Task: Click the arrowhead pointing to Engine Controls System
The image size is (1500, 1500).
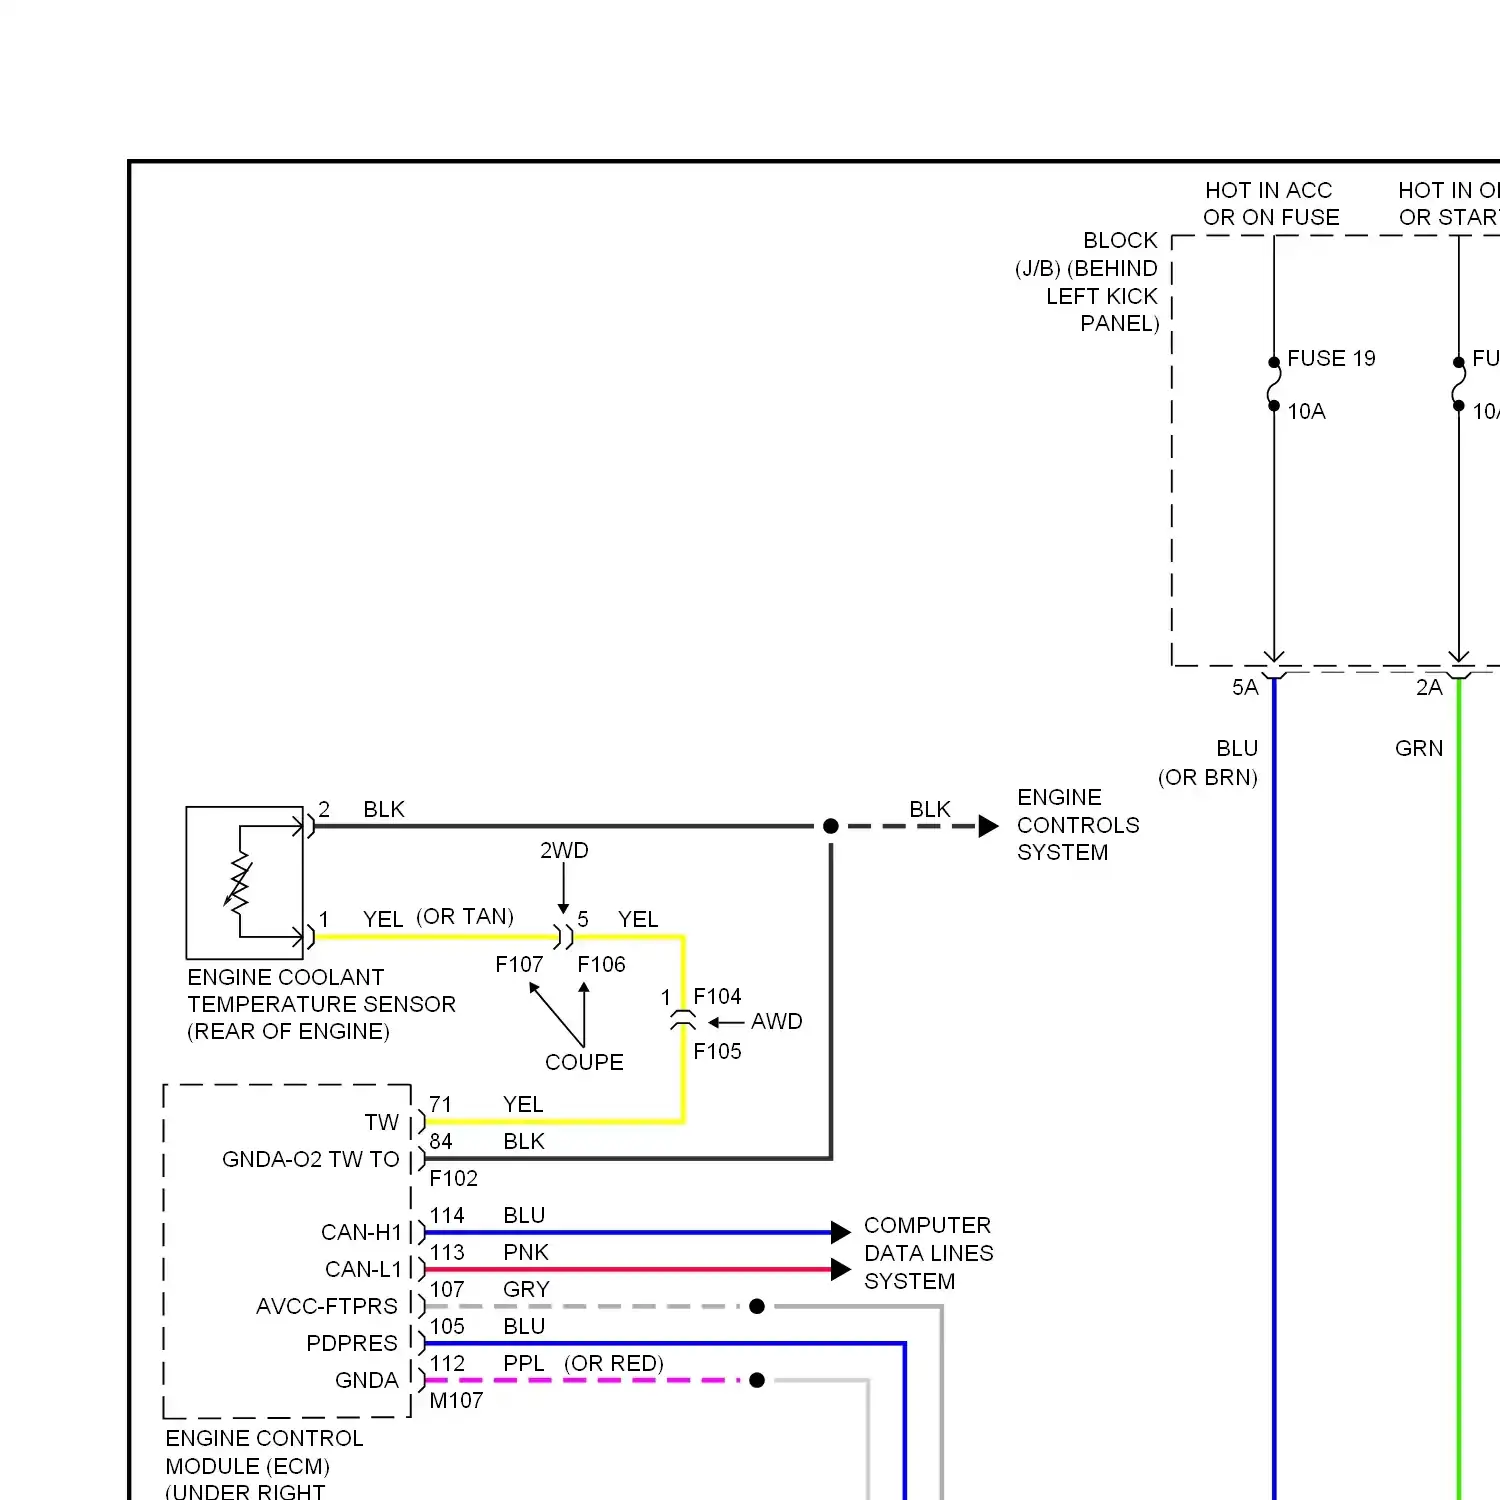Action: click(988, 826)
